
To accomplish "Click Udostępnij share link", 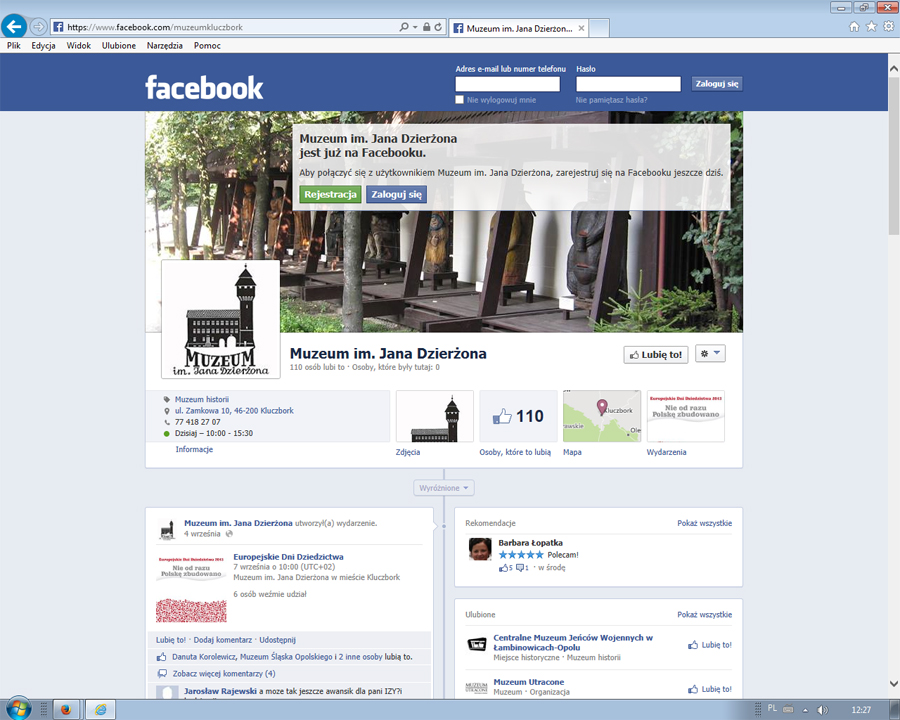I will tap(277, 640).
